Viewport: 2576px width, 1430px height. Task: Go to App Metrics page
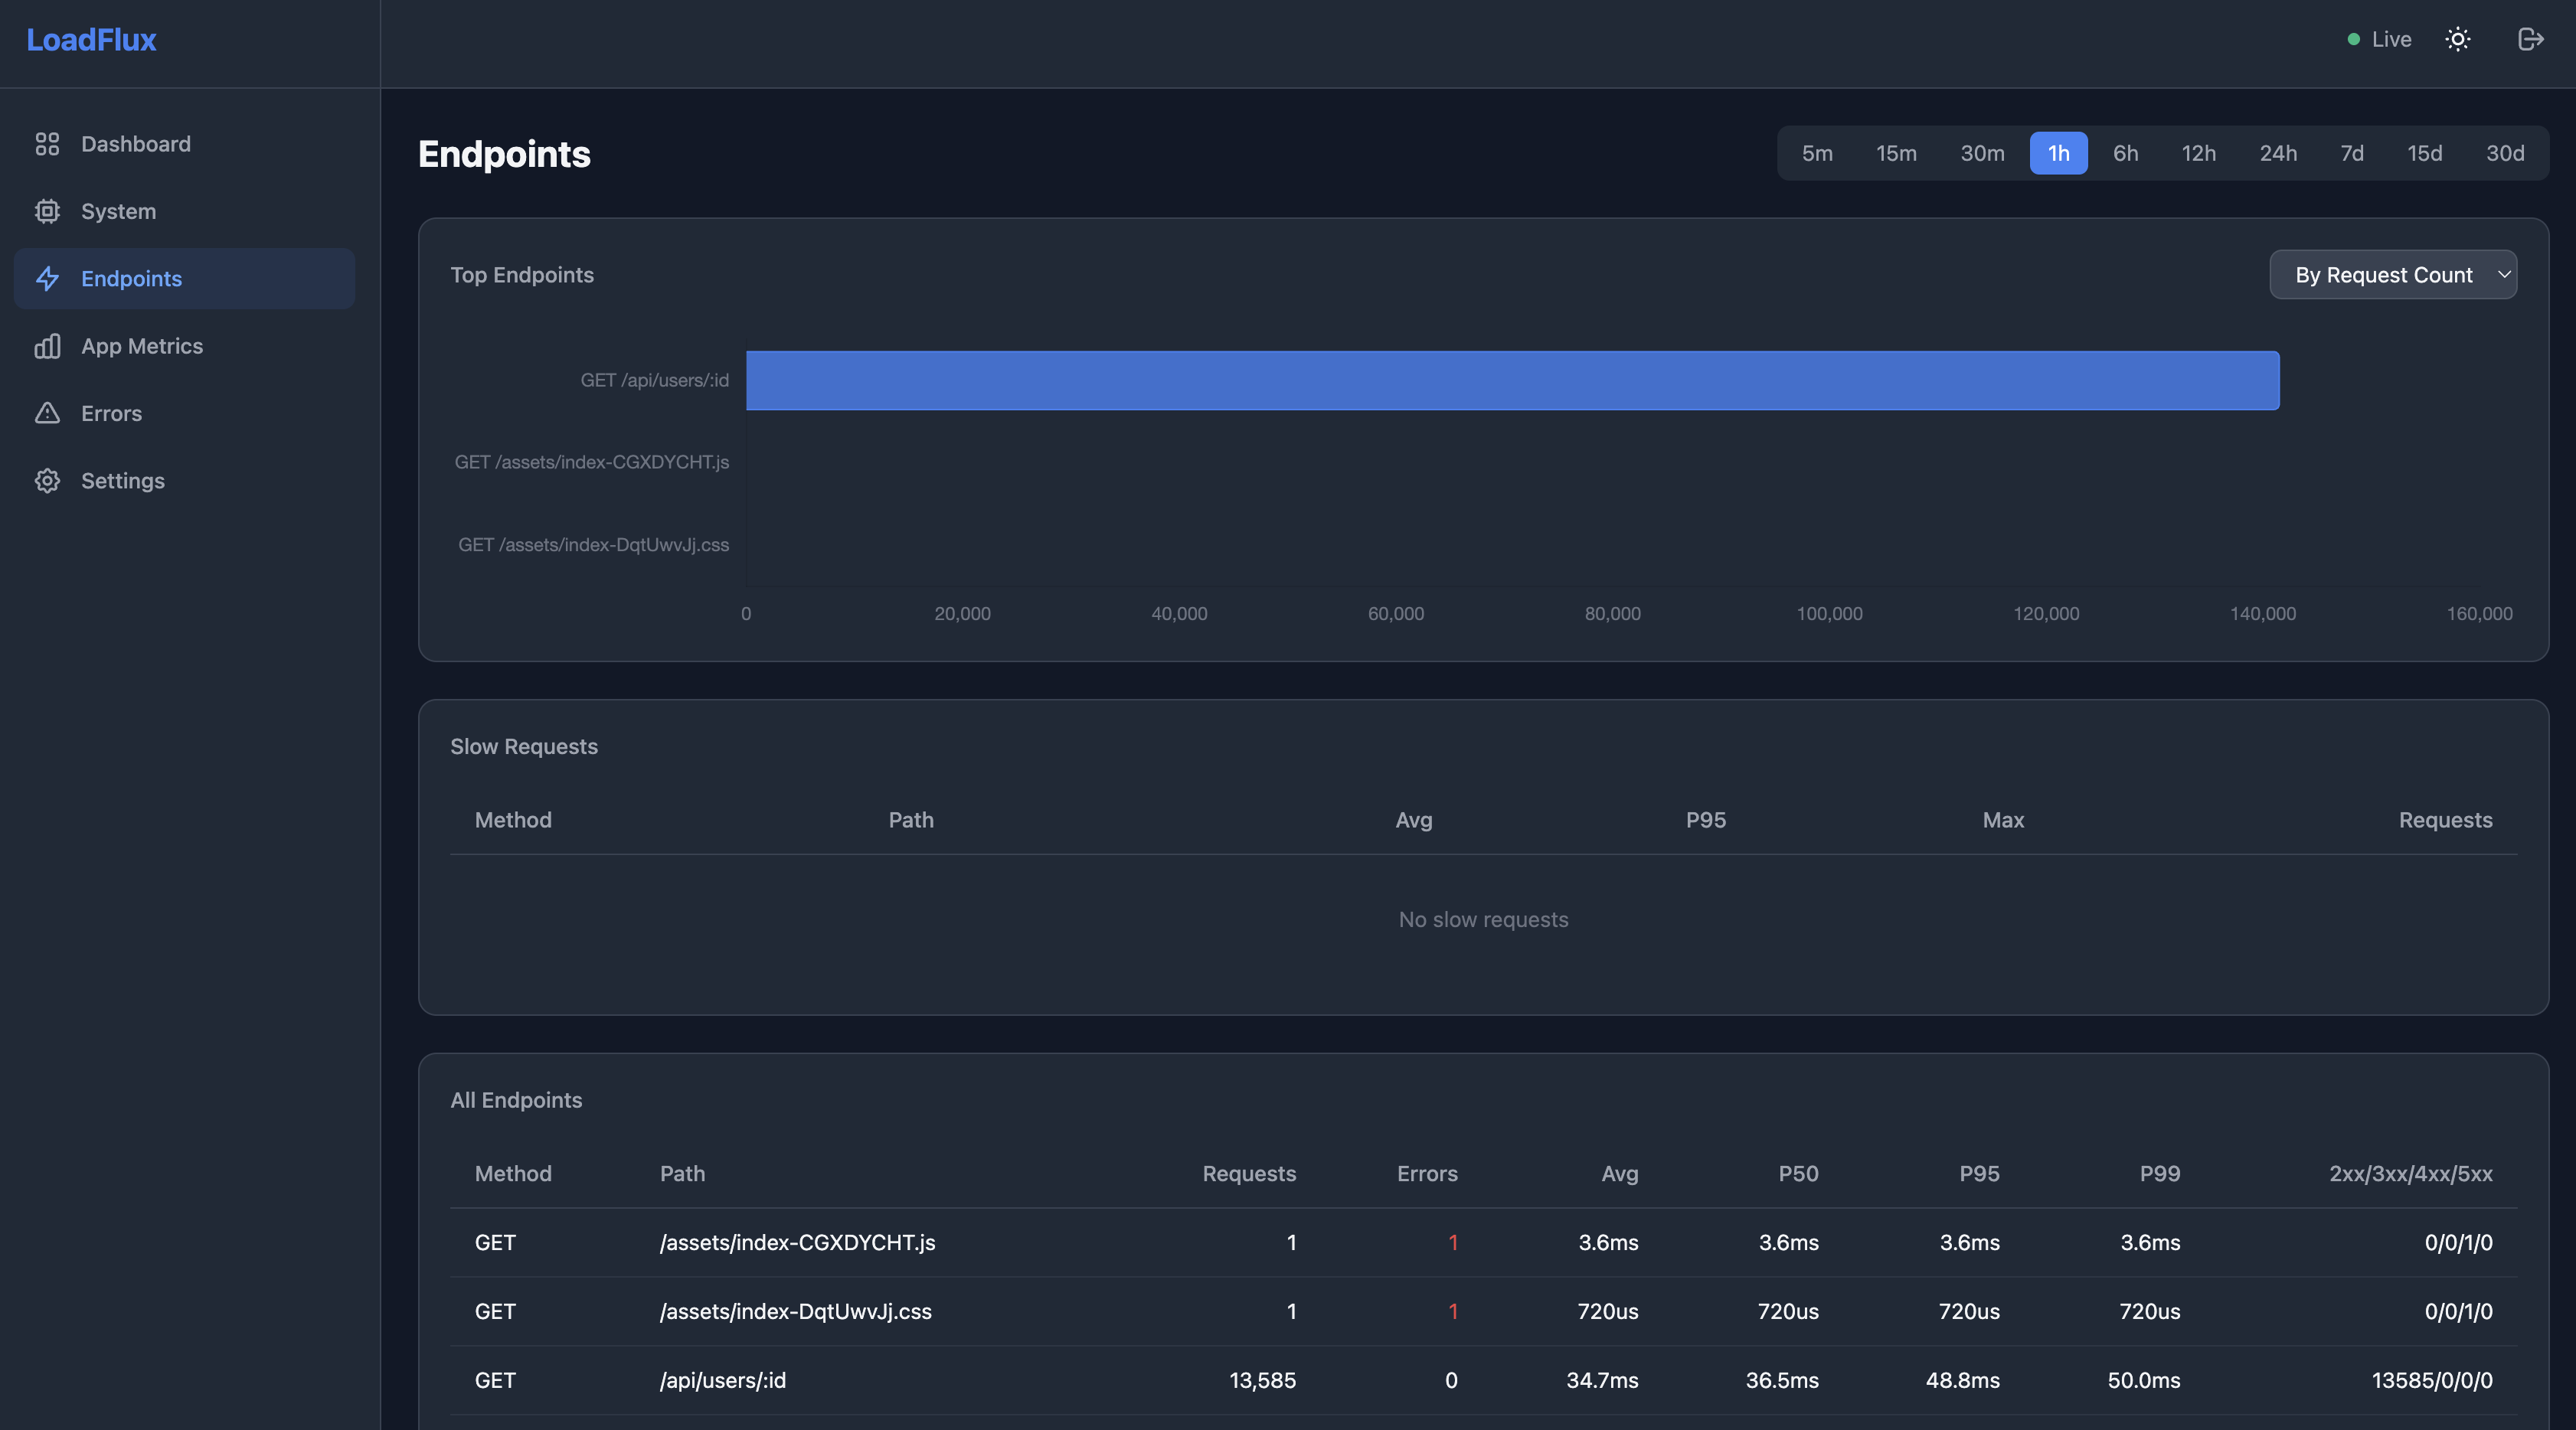pos(141,346)
